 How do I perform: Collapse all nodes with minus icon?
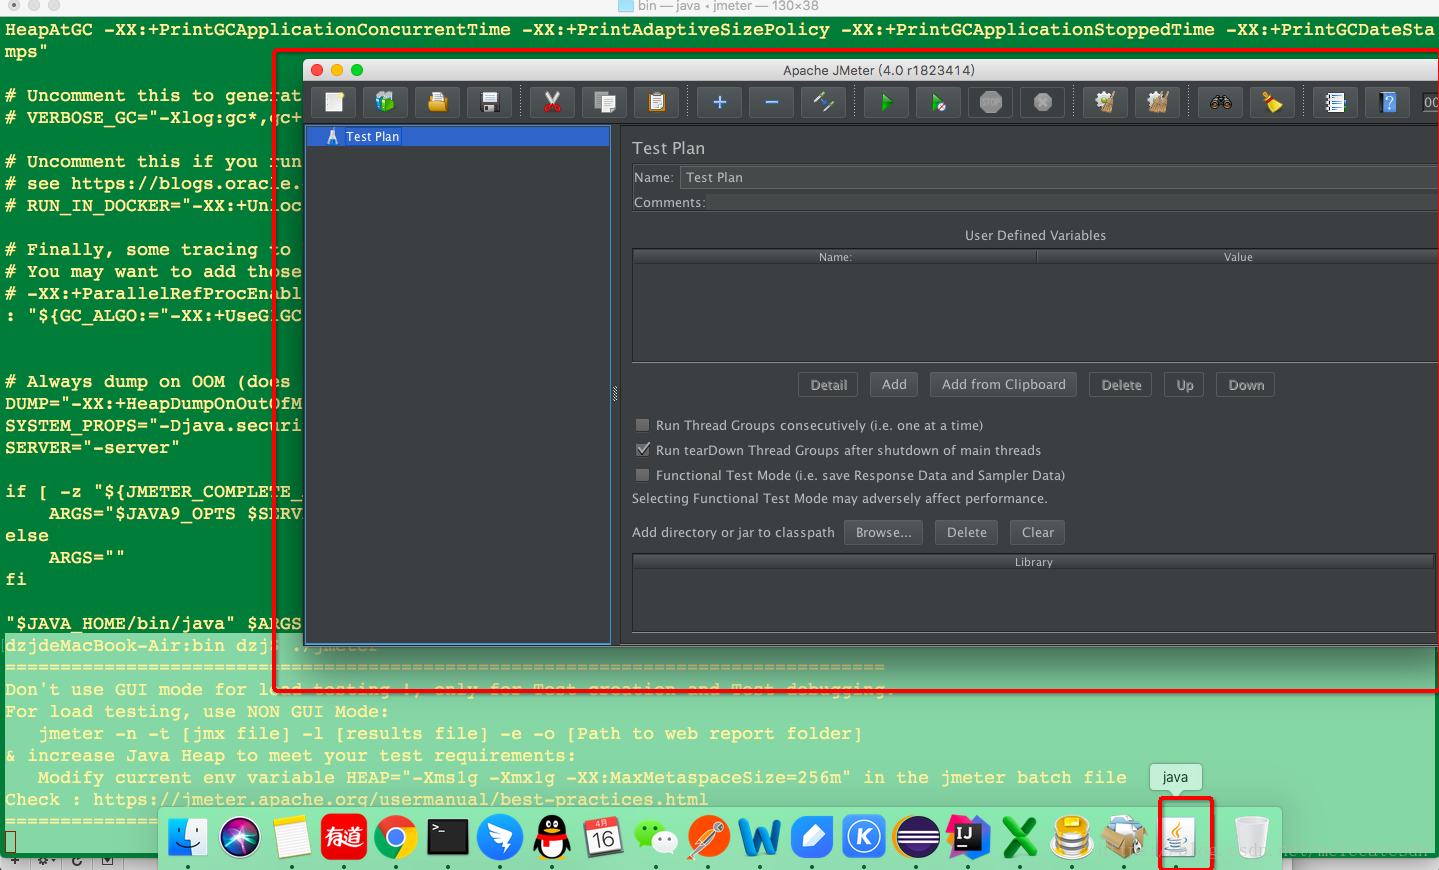771,102
